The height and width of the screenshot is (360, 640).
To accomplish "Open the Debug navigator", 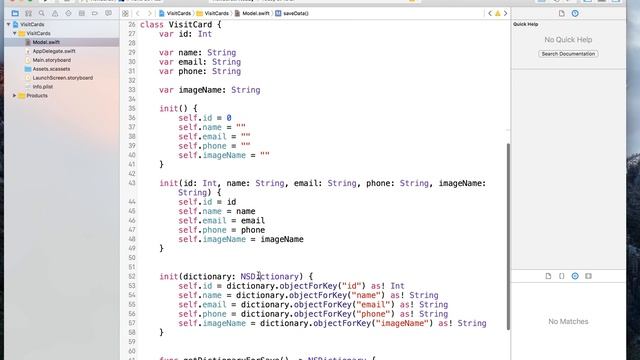I will pyautogui.click(x=82, y=13).
